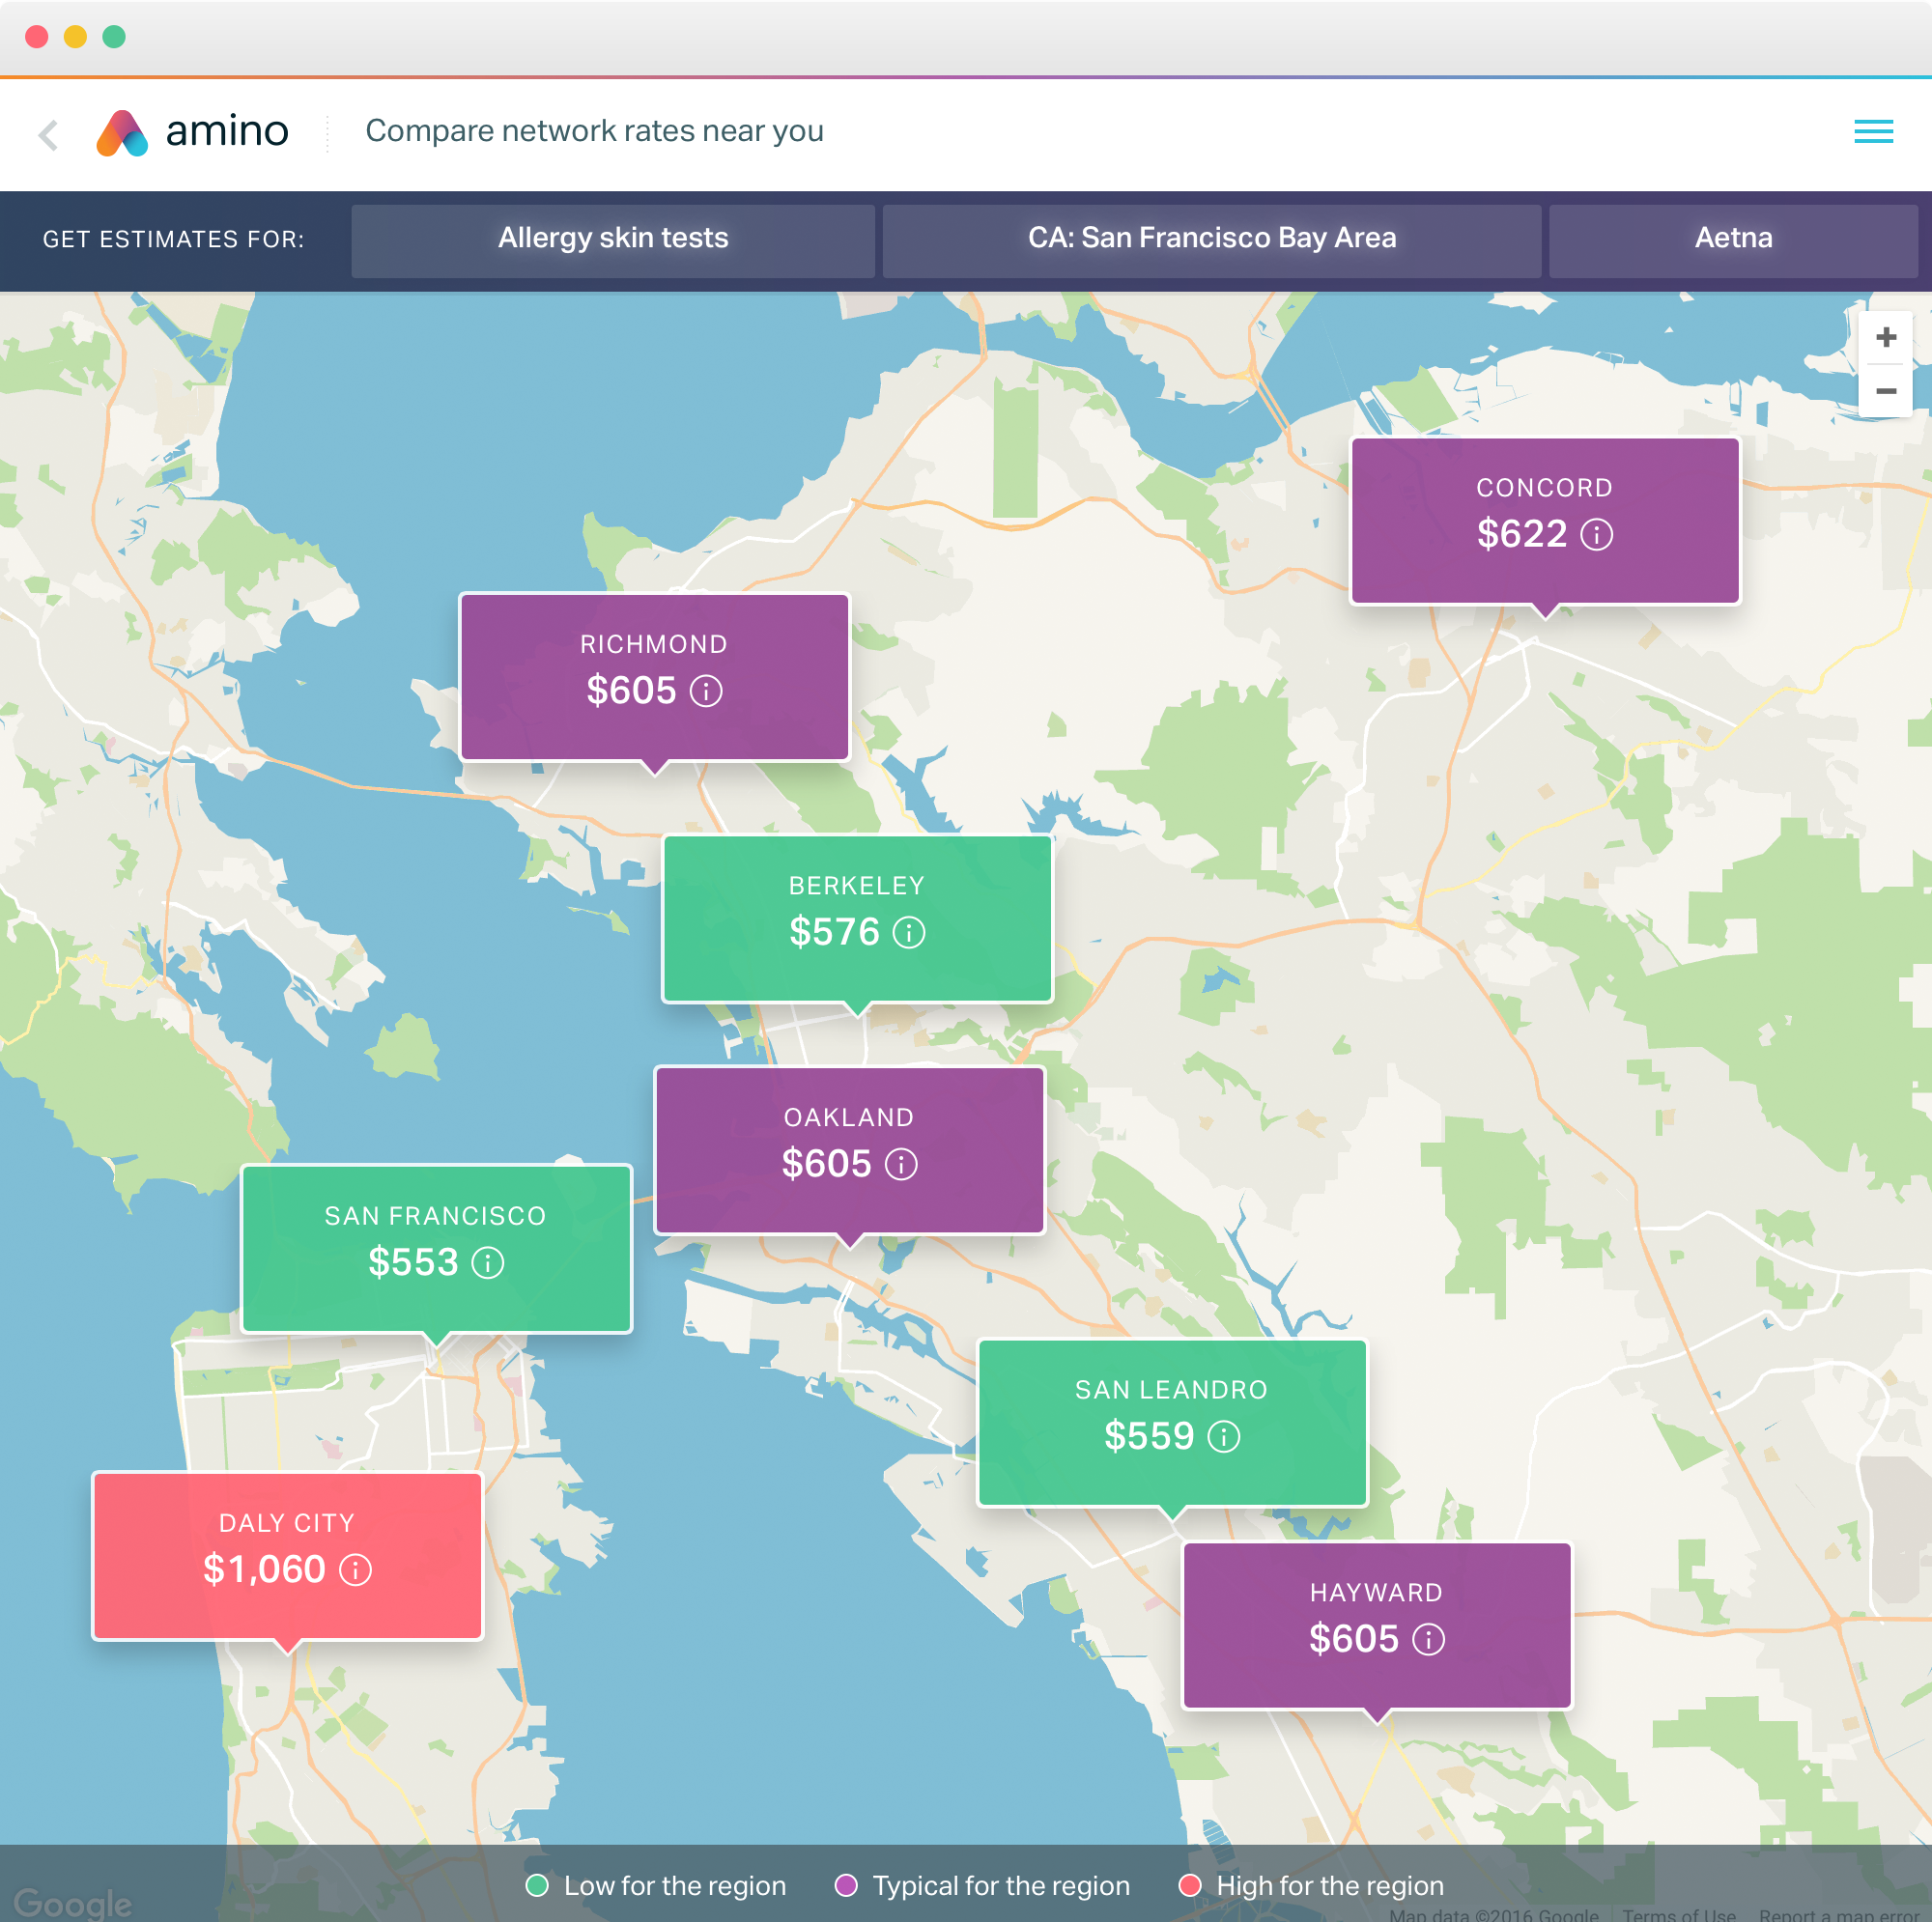This screenshot has width=1932, height=1922.
Task: Click the green Low for the region legend dot
Action: [x=537, y=1885]
